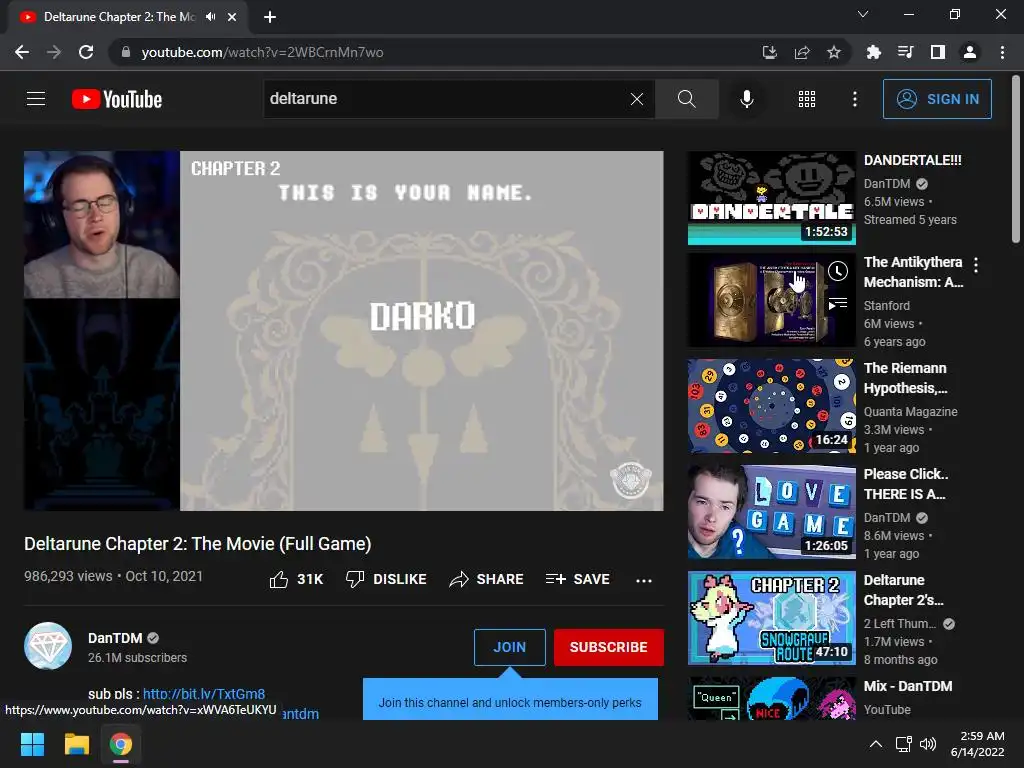The image size is (1024, 768).
Task: Add Antikythera video to Watch Later
Action: (x=838, y=270)
